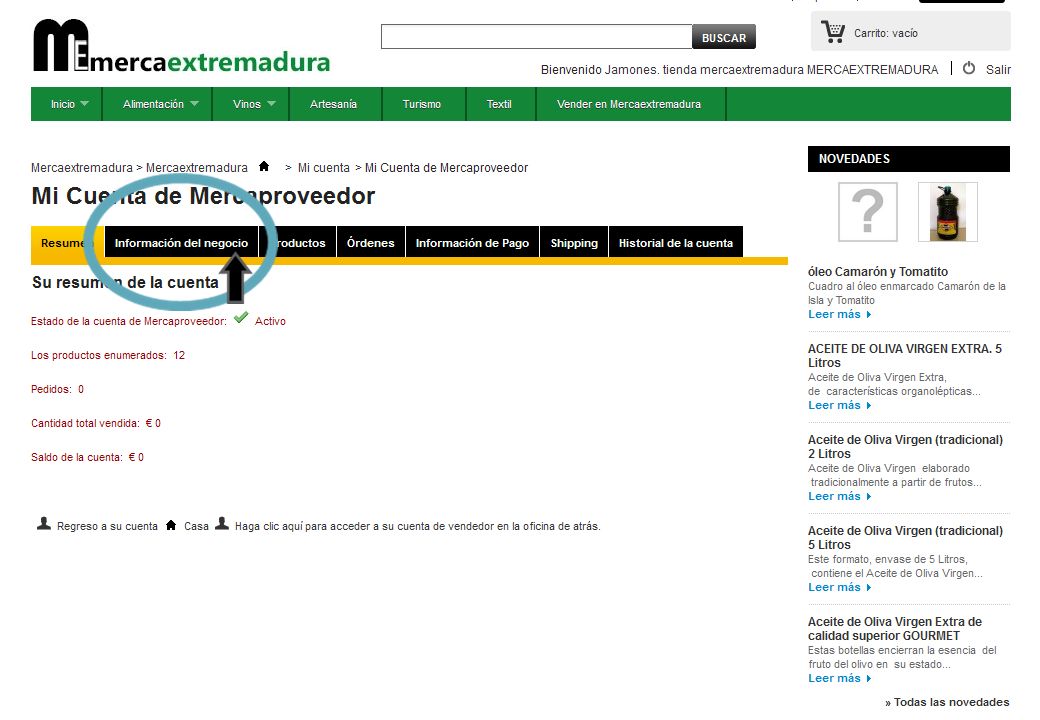Switch to the Órdenes tab
The image size is (1040, 720).
(371, 243)
